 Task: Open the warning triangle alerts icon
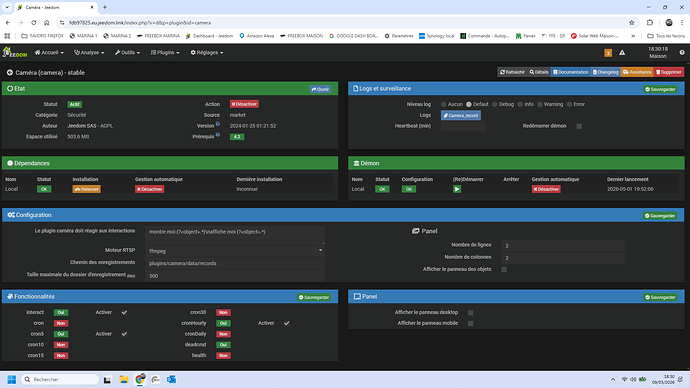(x=622, y=53)
